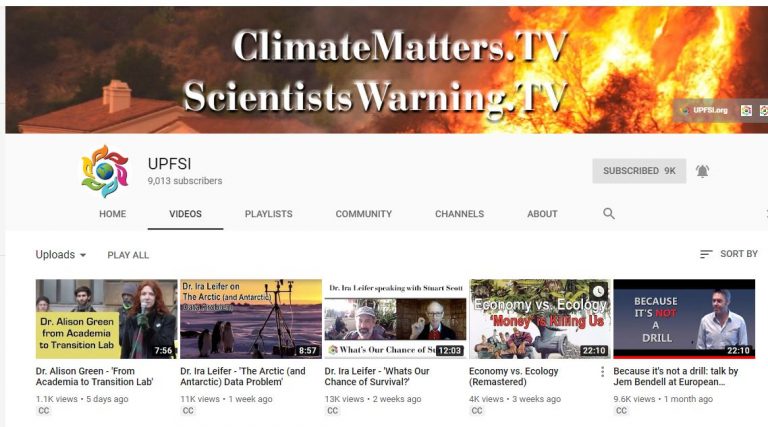Open the Arctic Data Problem video thumbnail

tap(251, 319)
